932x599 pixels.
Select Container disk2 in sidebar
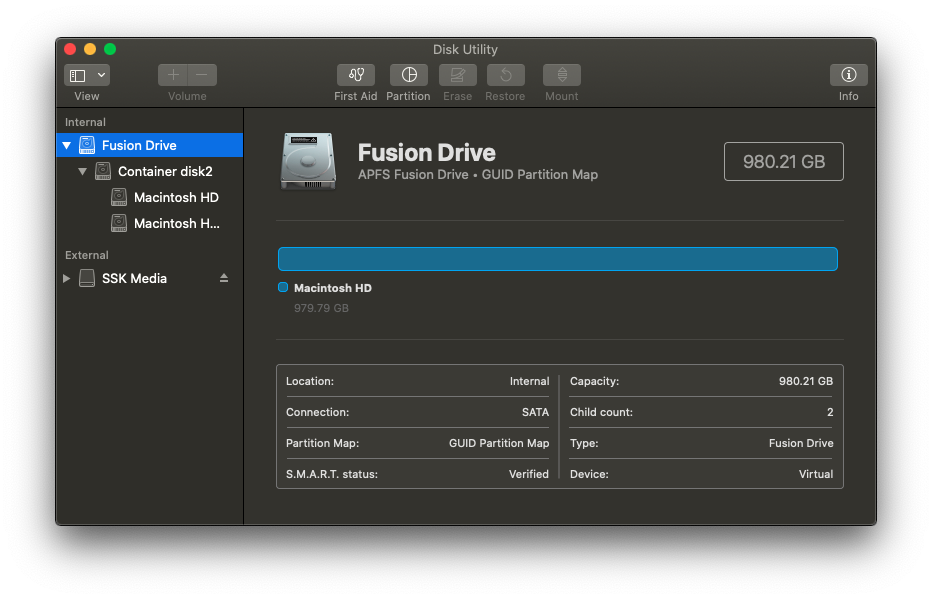click(165, 172)
